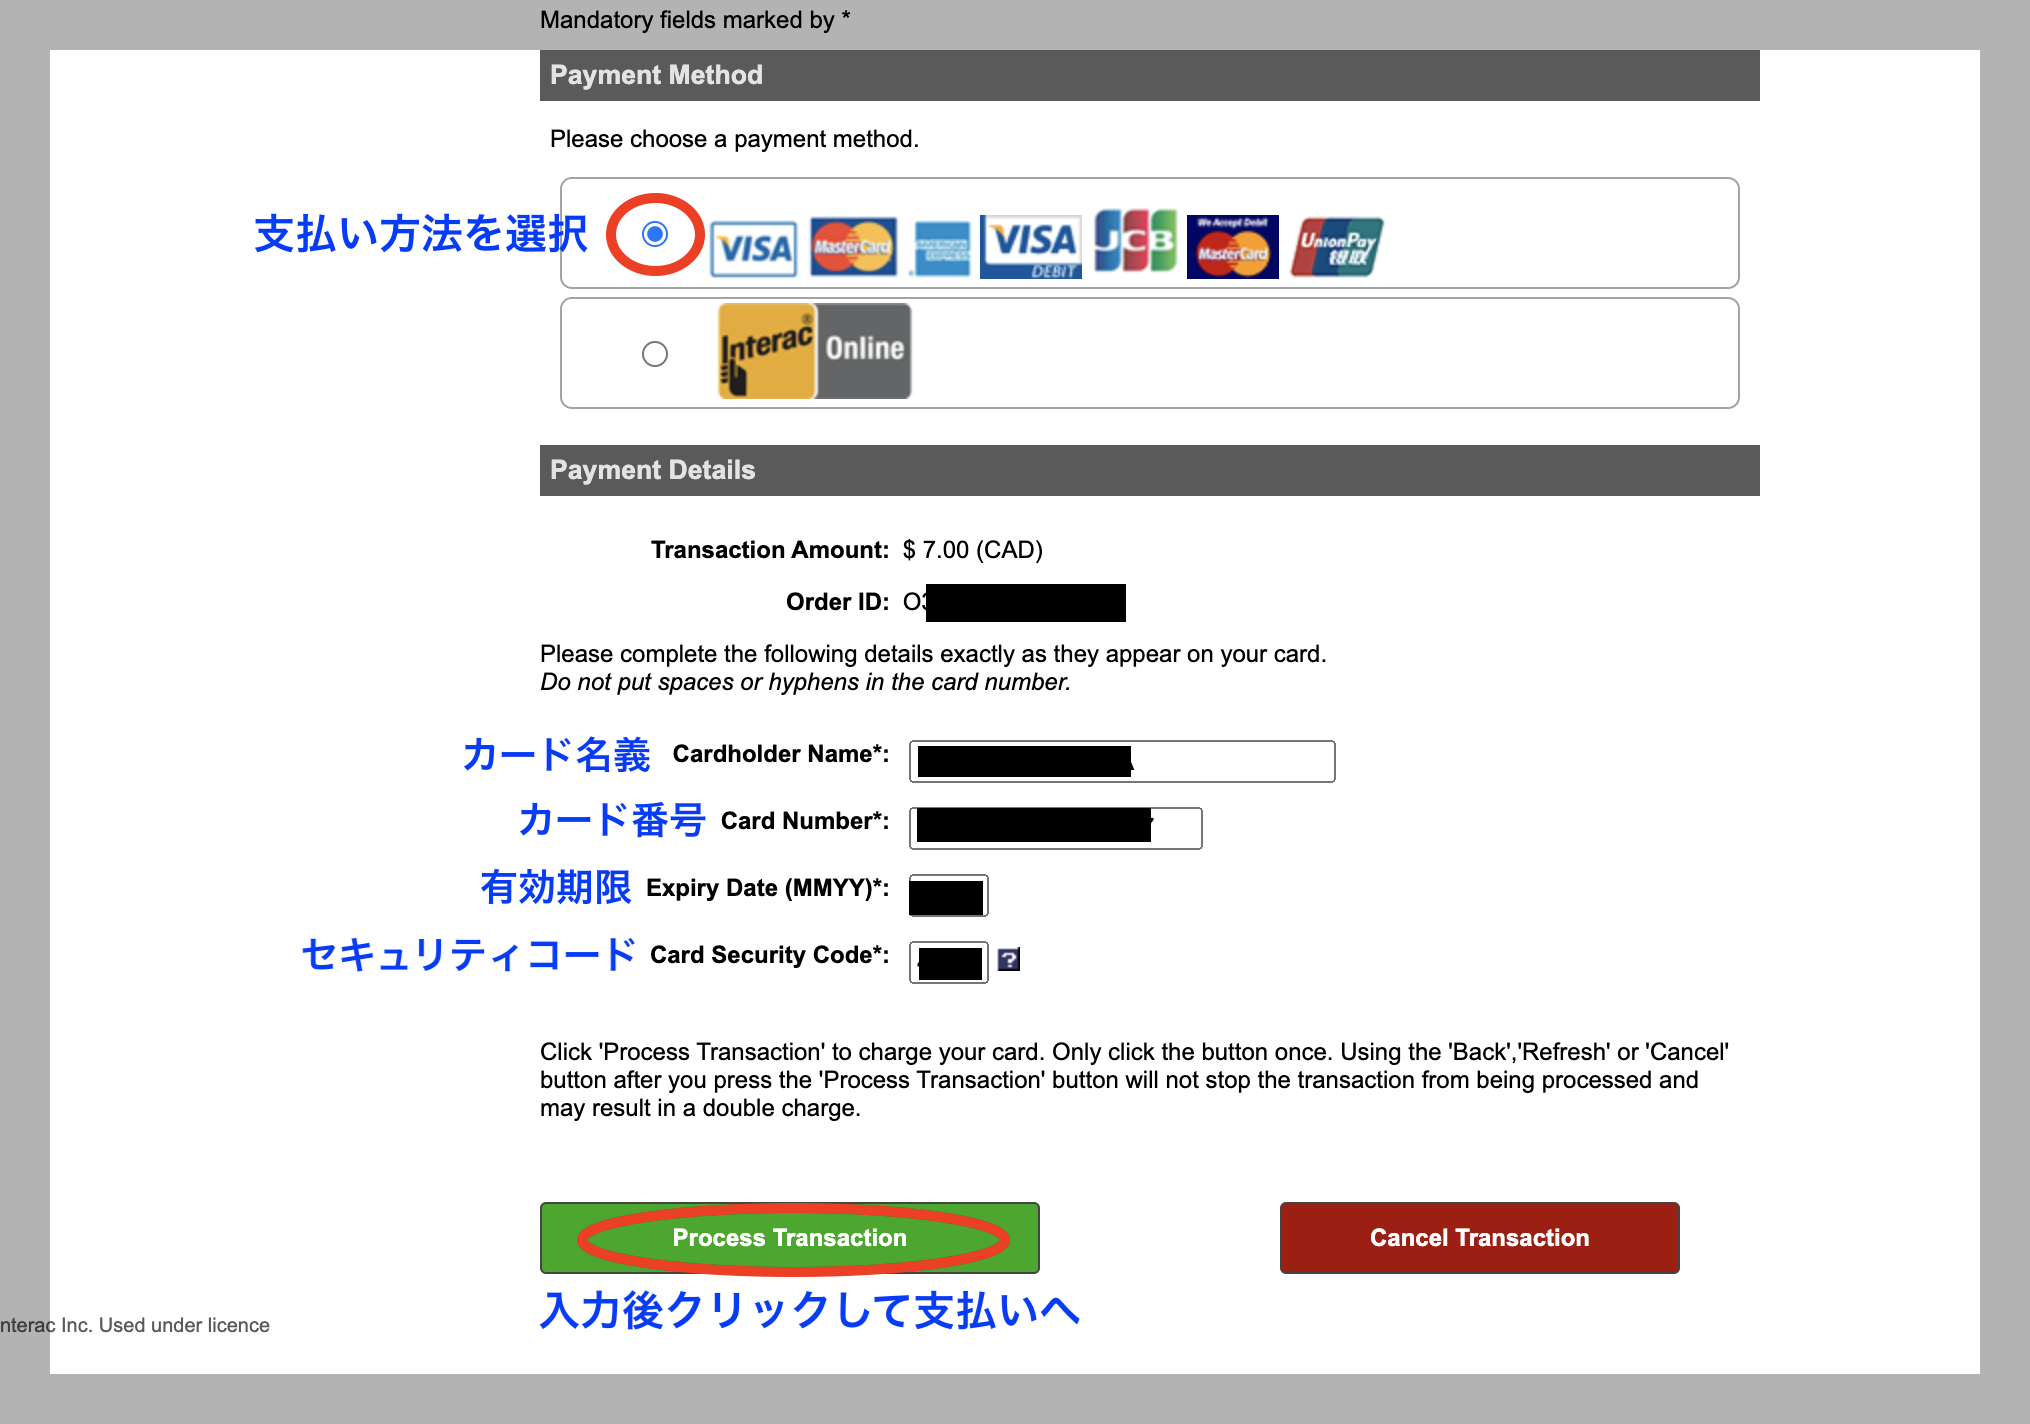This screenshot has width=2030, height=1424.
Task: Click the 'Transaction Amount:' label
Action: 770,550
